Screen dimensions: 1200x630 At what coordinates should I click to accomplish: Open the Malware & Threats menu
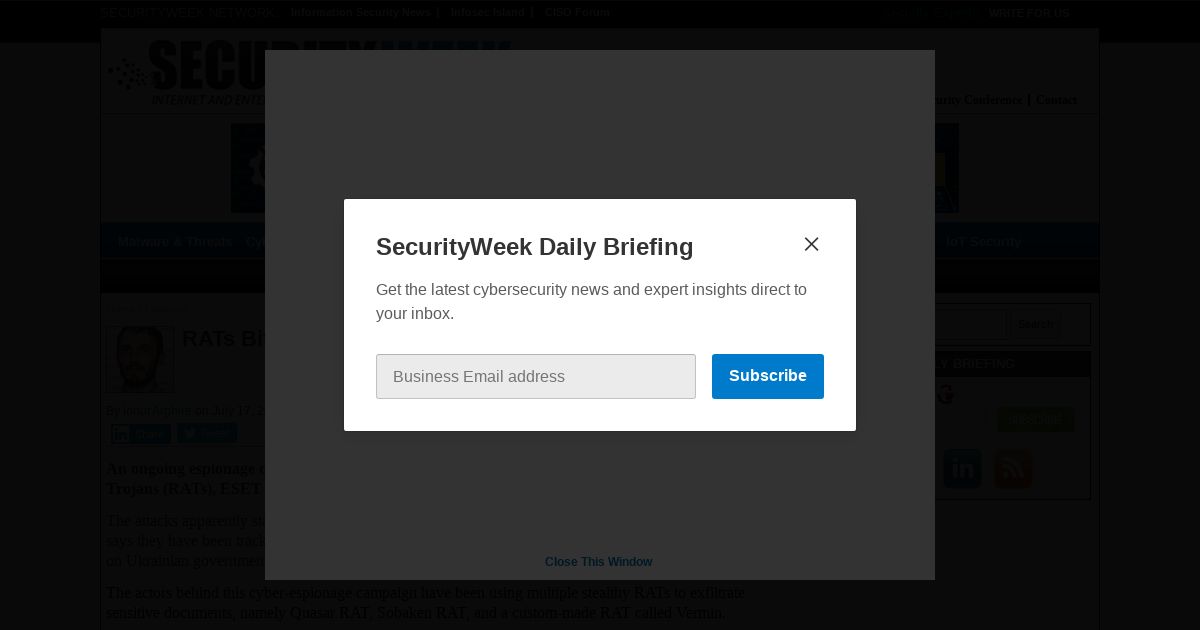coord(175,241)
